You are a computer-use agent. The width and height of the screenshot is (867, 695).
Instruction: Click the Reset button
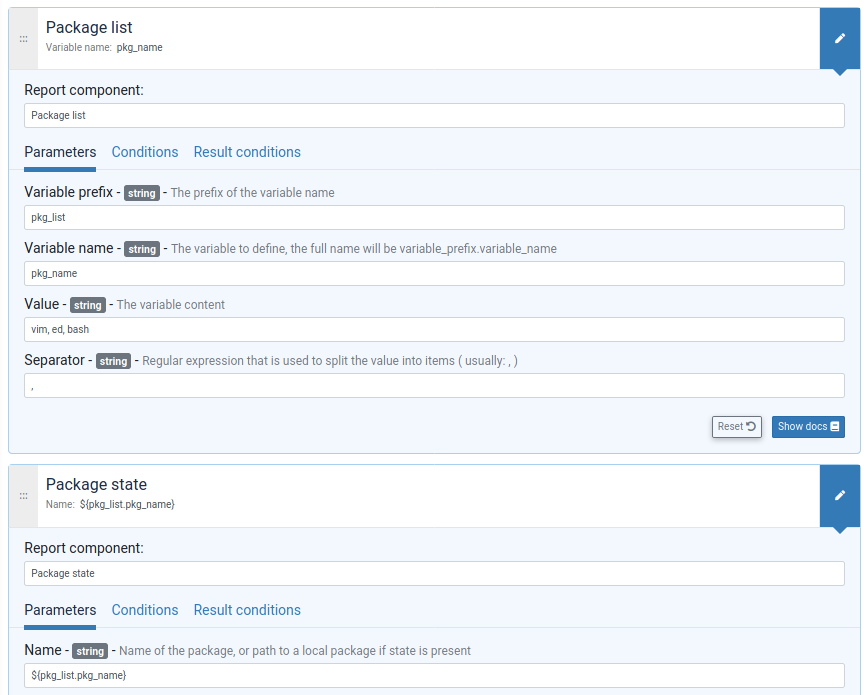pyautogui.click(x=737, y=426)
